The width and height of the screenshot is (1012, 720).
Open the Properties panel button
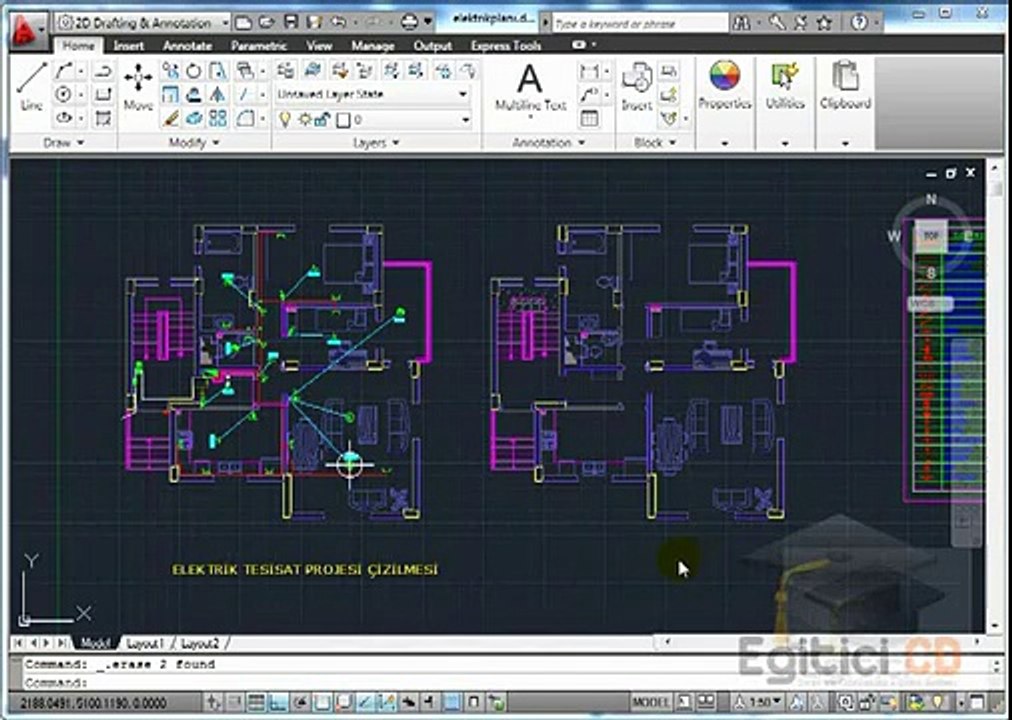[x=725, y=103]
